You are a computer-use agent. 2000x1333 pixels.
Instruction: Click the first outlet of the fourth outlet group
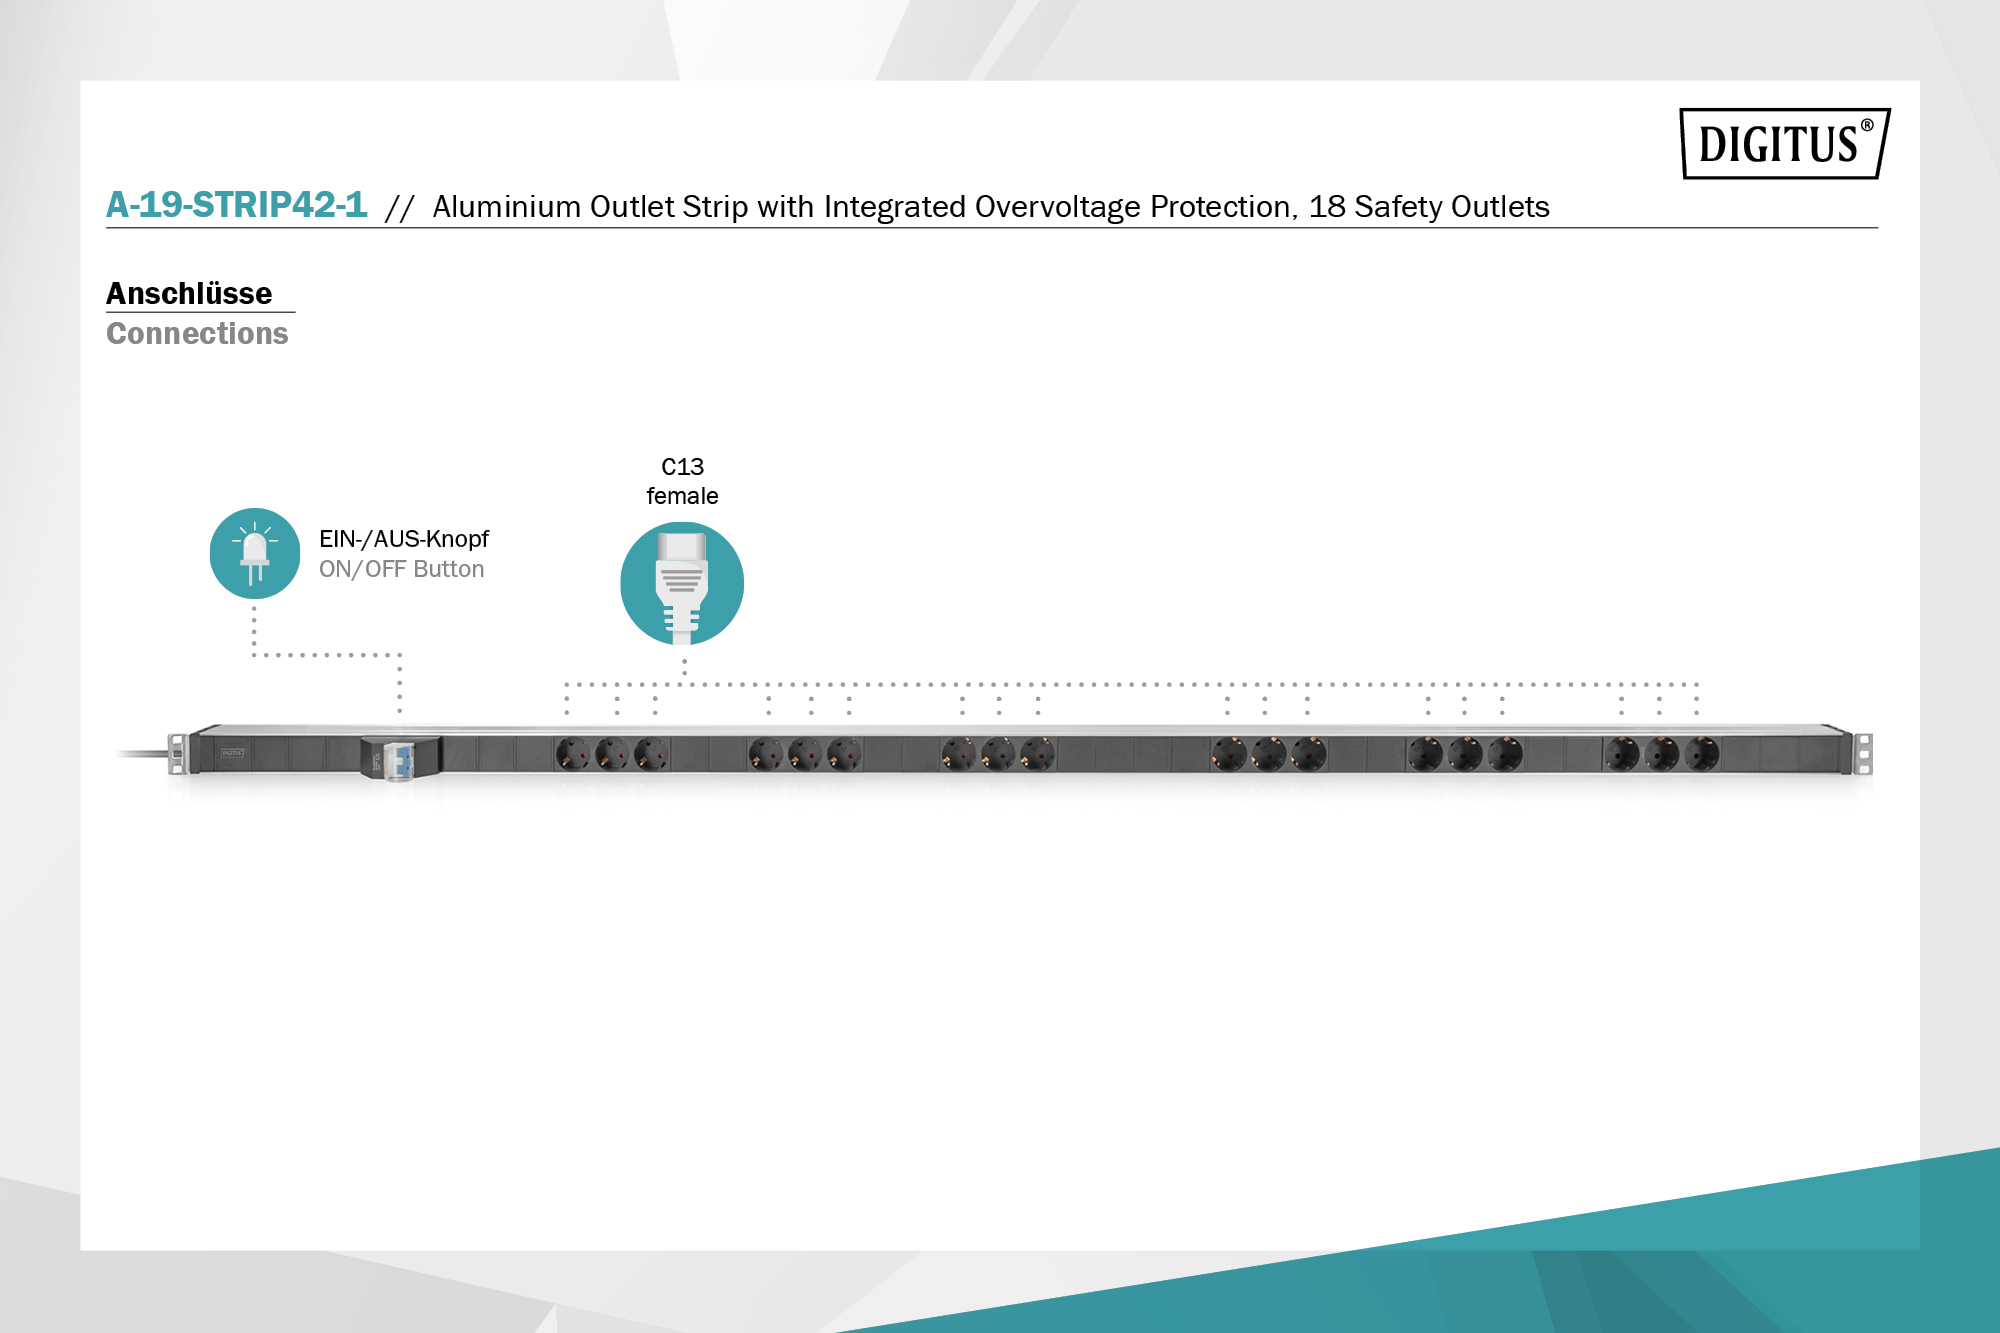point(1230,754)
